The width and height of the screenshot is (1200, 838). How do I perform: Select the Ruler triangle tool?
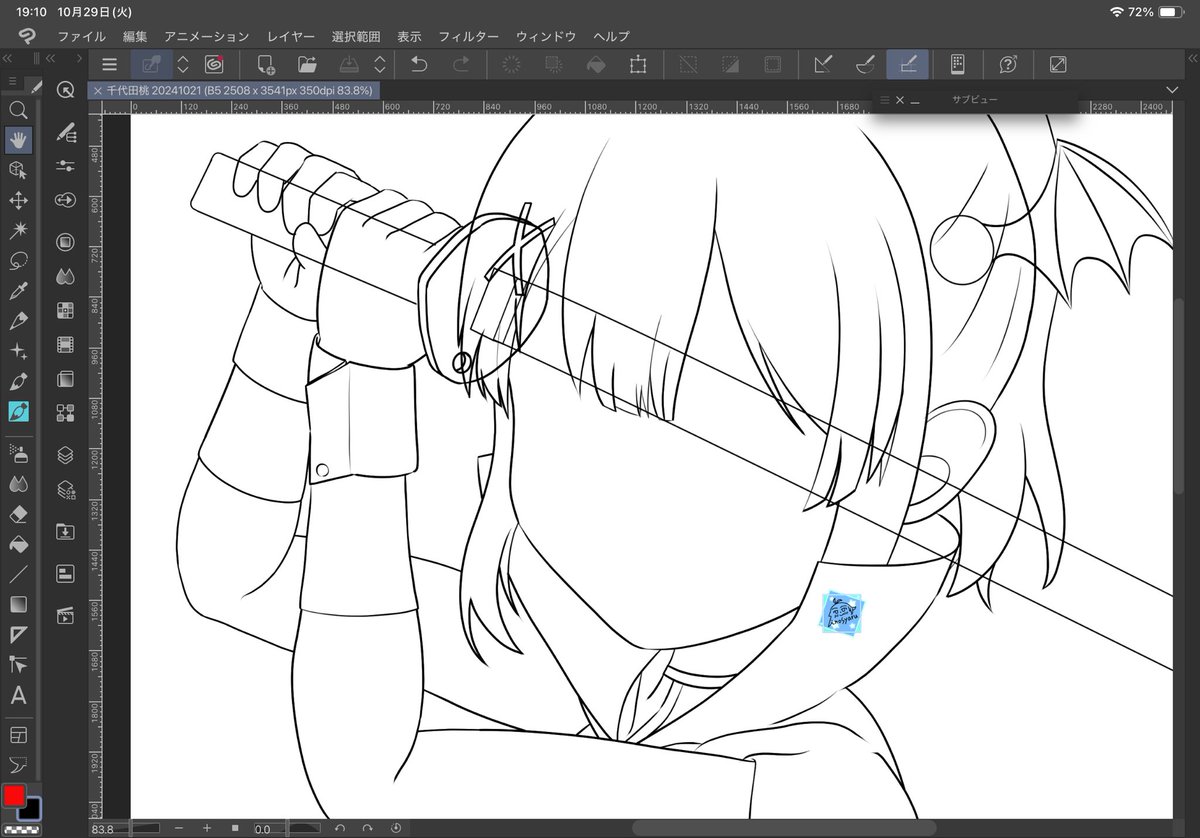tap(17, 634)
